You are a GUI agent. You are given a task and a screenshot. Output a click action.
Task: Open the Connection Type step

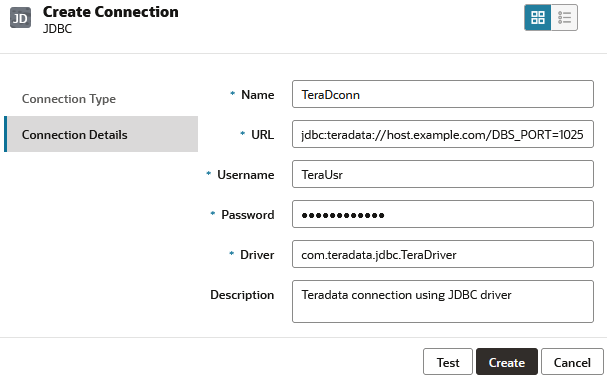69,99
